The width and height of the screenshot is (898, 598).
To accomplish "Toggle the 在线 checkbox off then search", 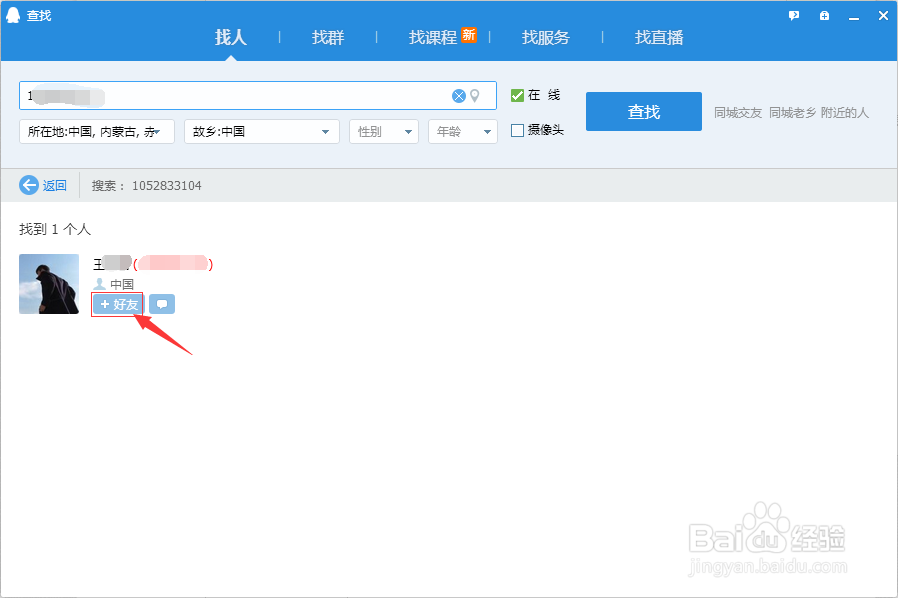I will (x=518, y=94).
